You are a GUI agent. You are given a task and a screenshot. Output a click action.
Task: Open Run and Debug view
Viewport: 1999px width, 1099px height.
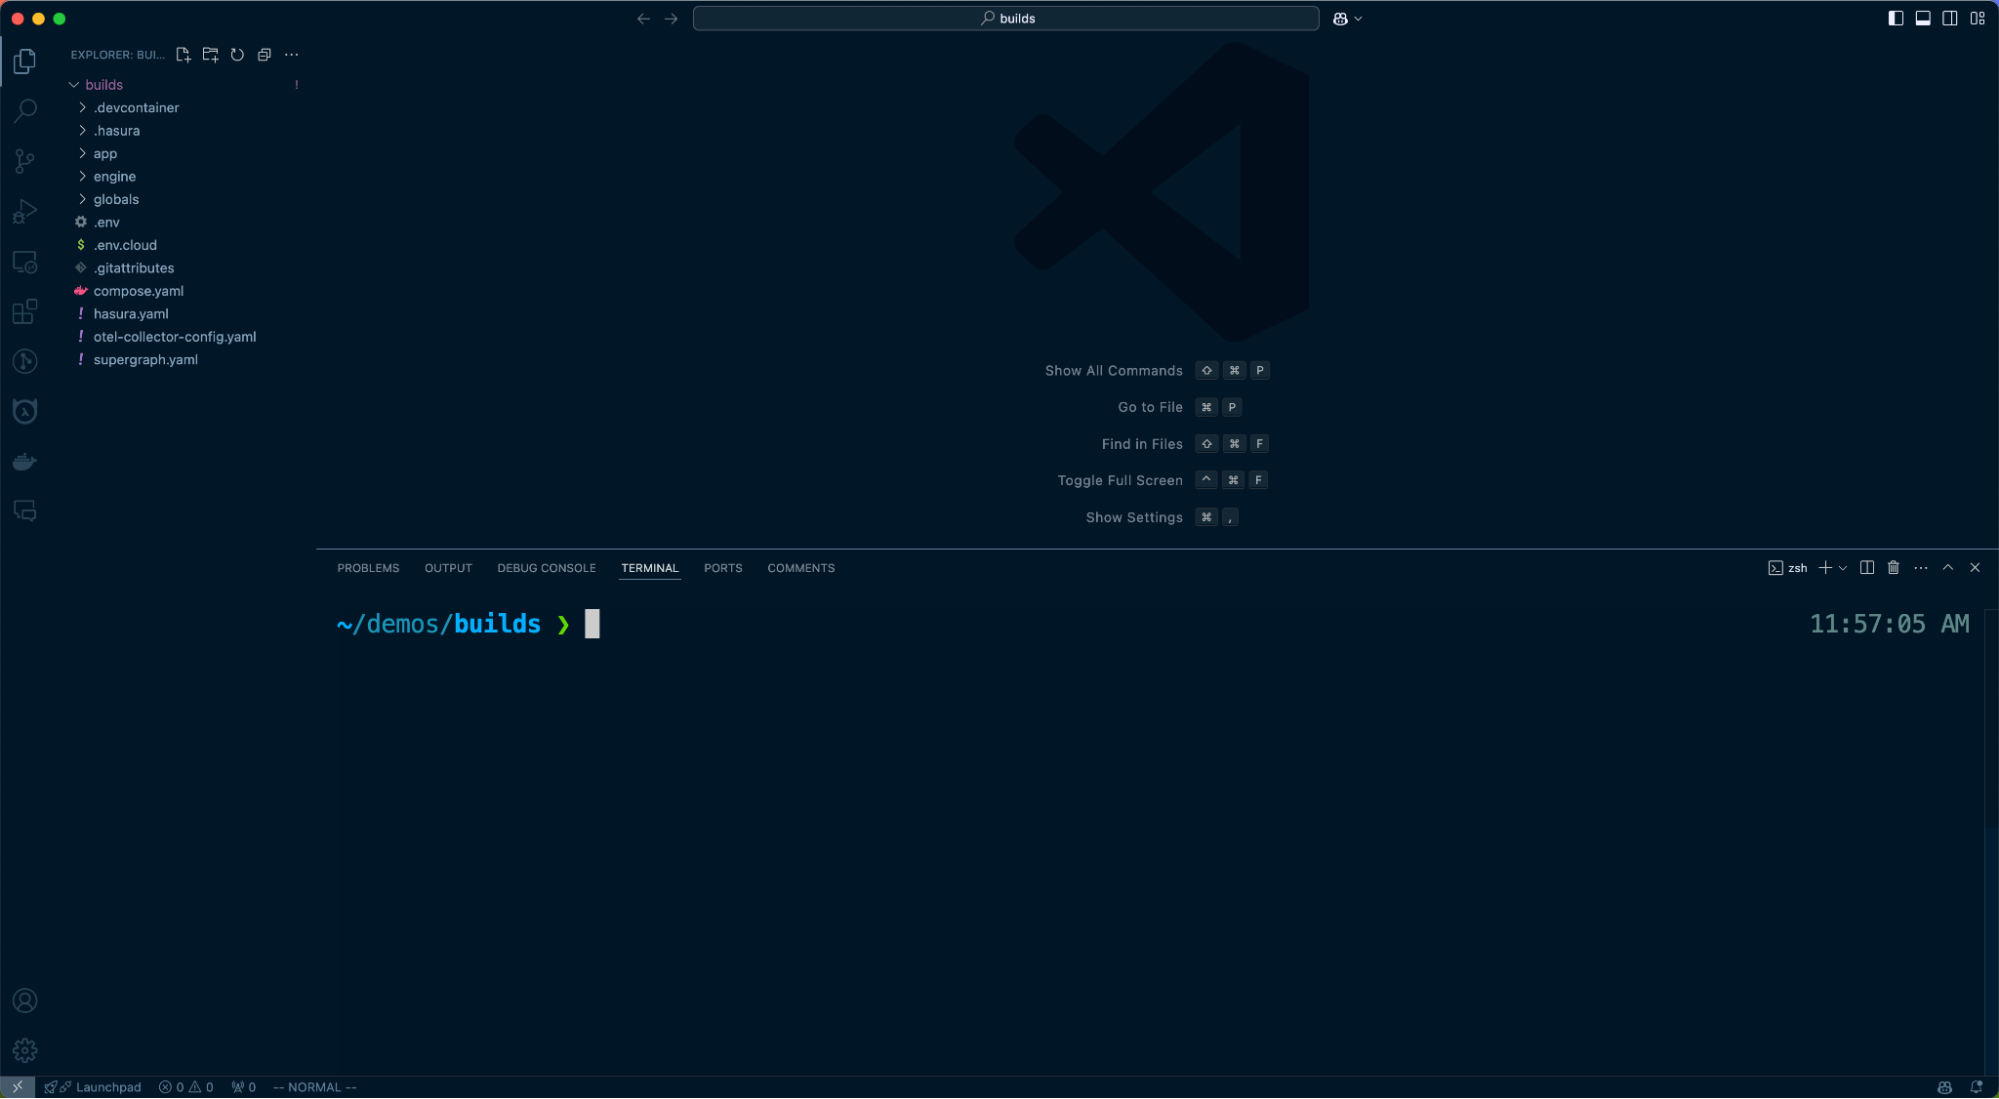tap(25, 211)
